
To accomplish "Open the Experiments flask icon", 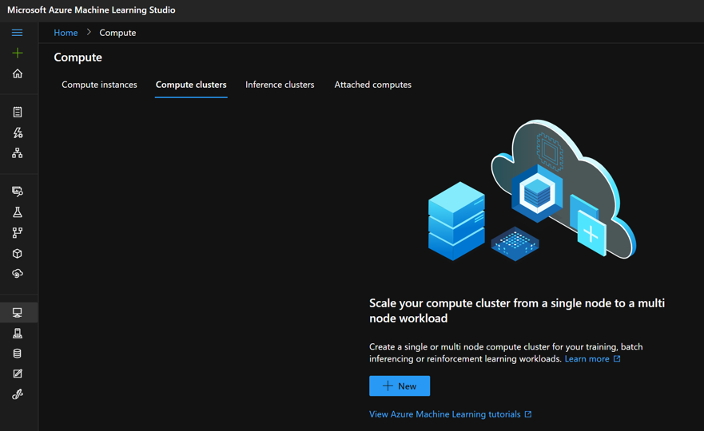I will (x=17, y=212).
